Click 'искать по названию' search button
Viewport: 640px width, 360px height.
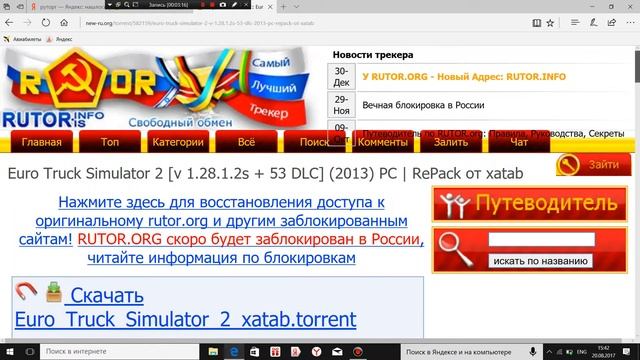(x=540, y=261)
